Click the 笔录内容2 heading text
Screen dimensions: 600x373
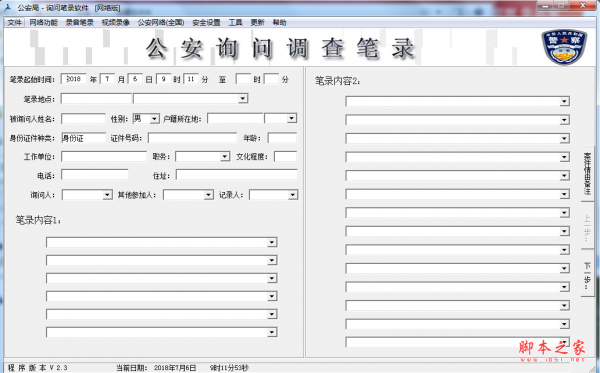click(x=338, y=81)
